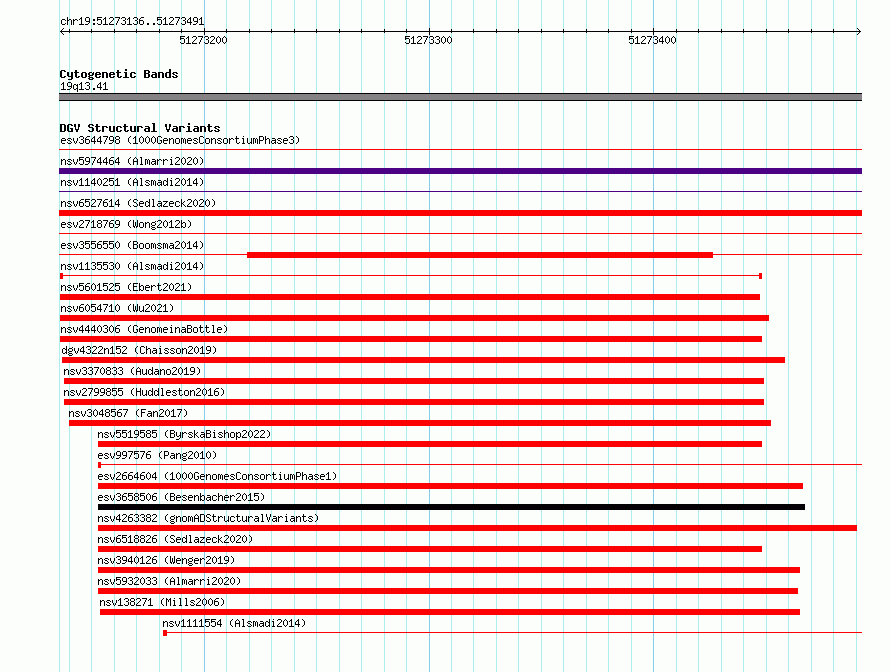
Task: Select the red bar under nsv4263382
Action: (x=477, y=528)
